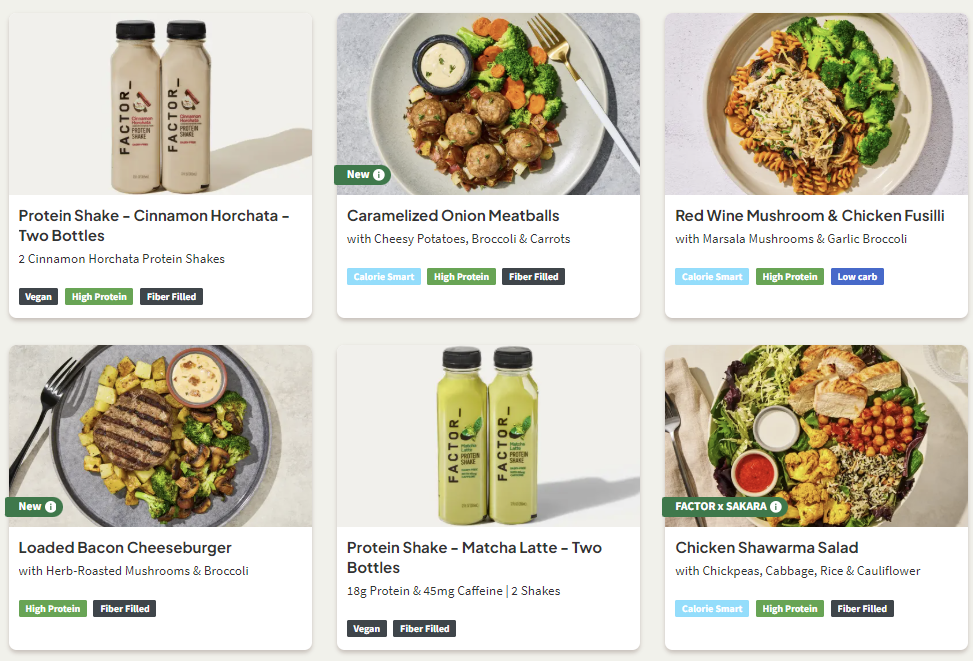Open the Matcha Latte shake bottles image
Viewport: 973px width, 661px height.
point(488,436)
